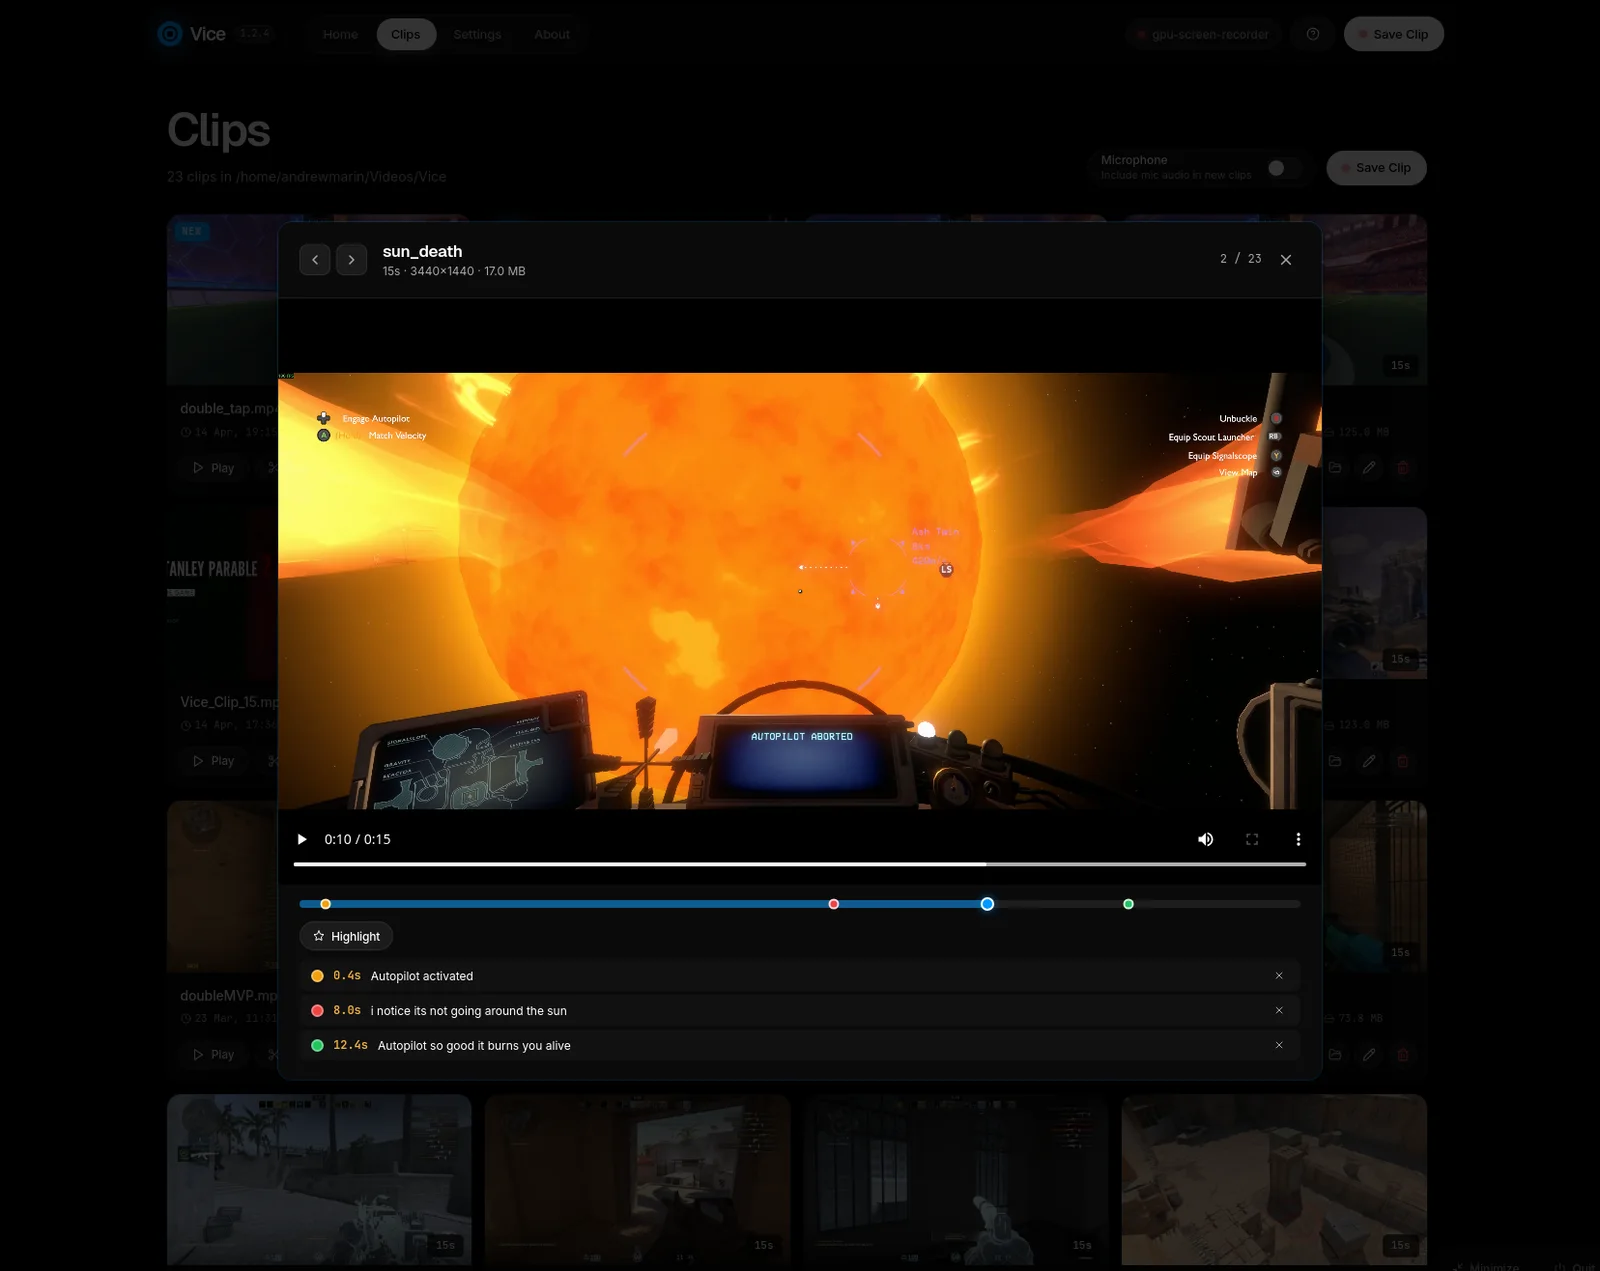Select the Clips tab
The image size is (1600, 1271).
(x=406, y=34)
